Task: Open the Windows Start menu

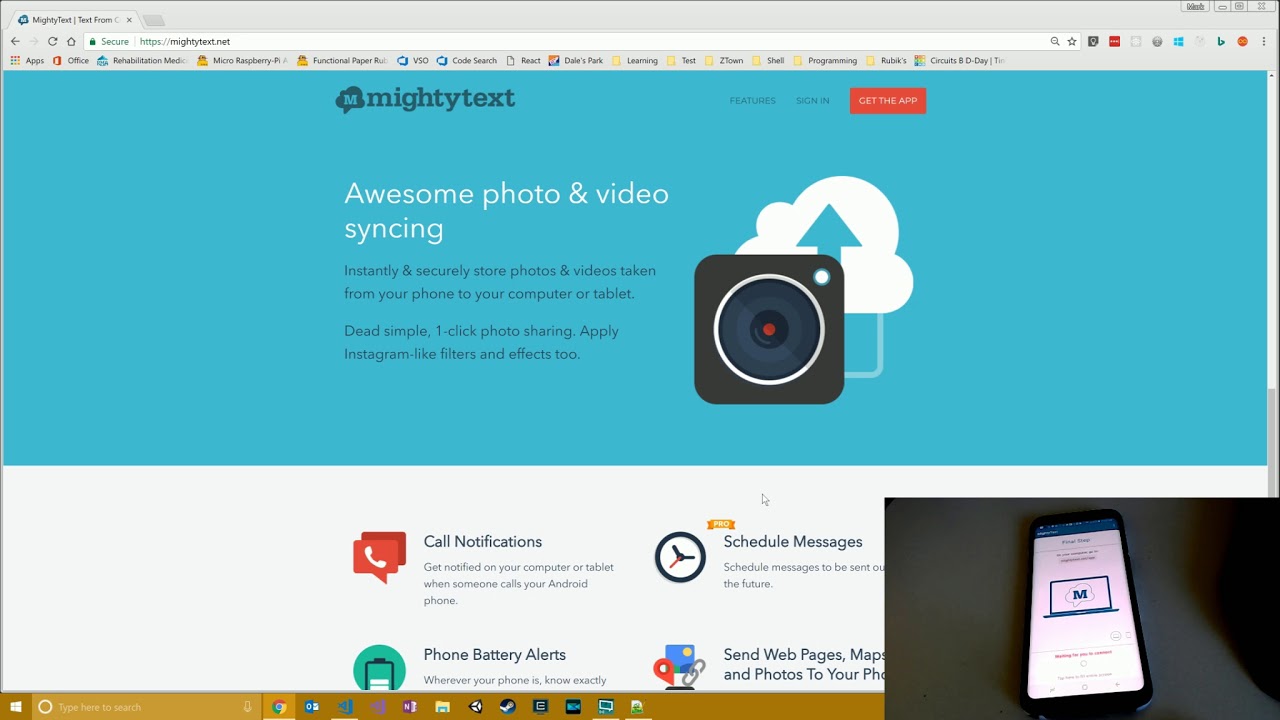Action: click(16, 707)
